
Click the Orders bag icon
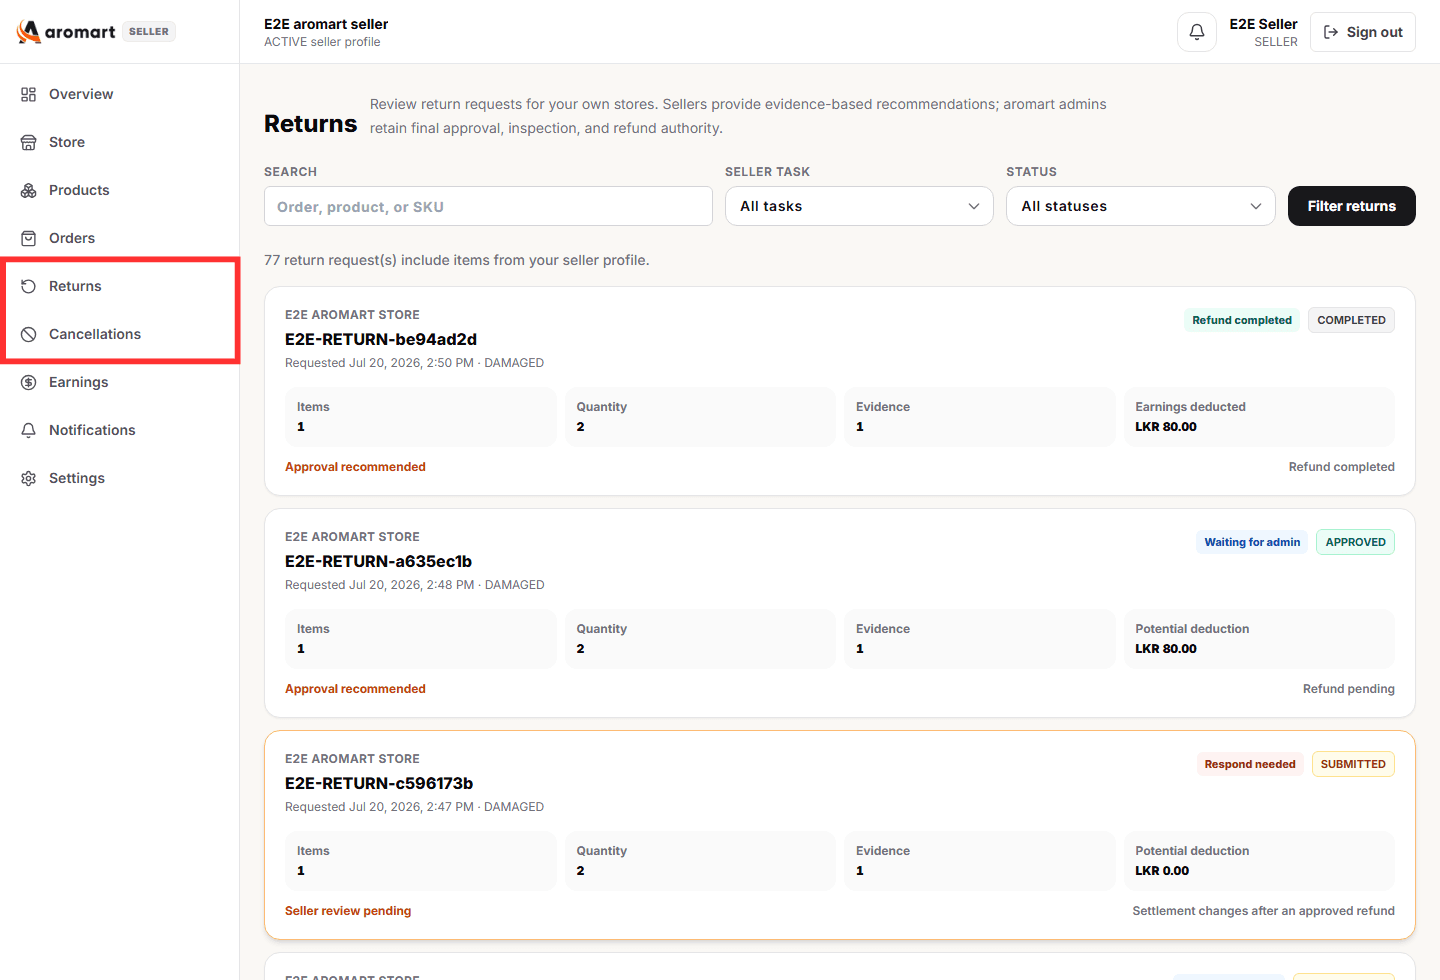tap(28, 238)
